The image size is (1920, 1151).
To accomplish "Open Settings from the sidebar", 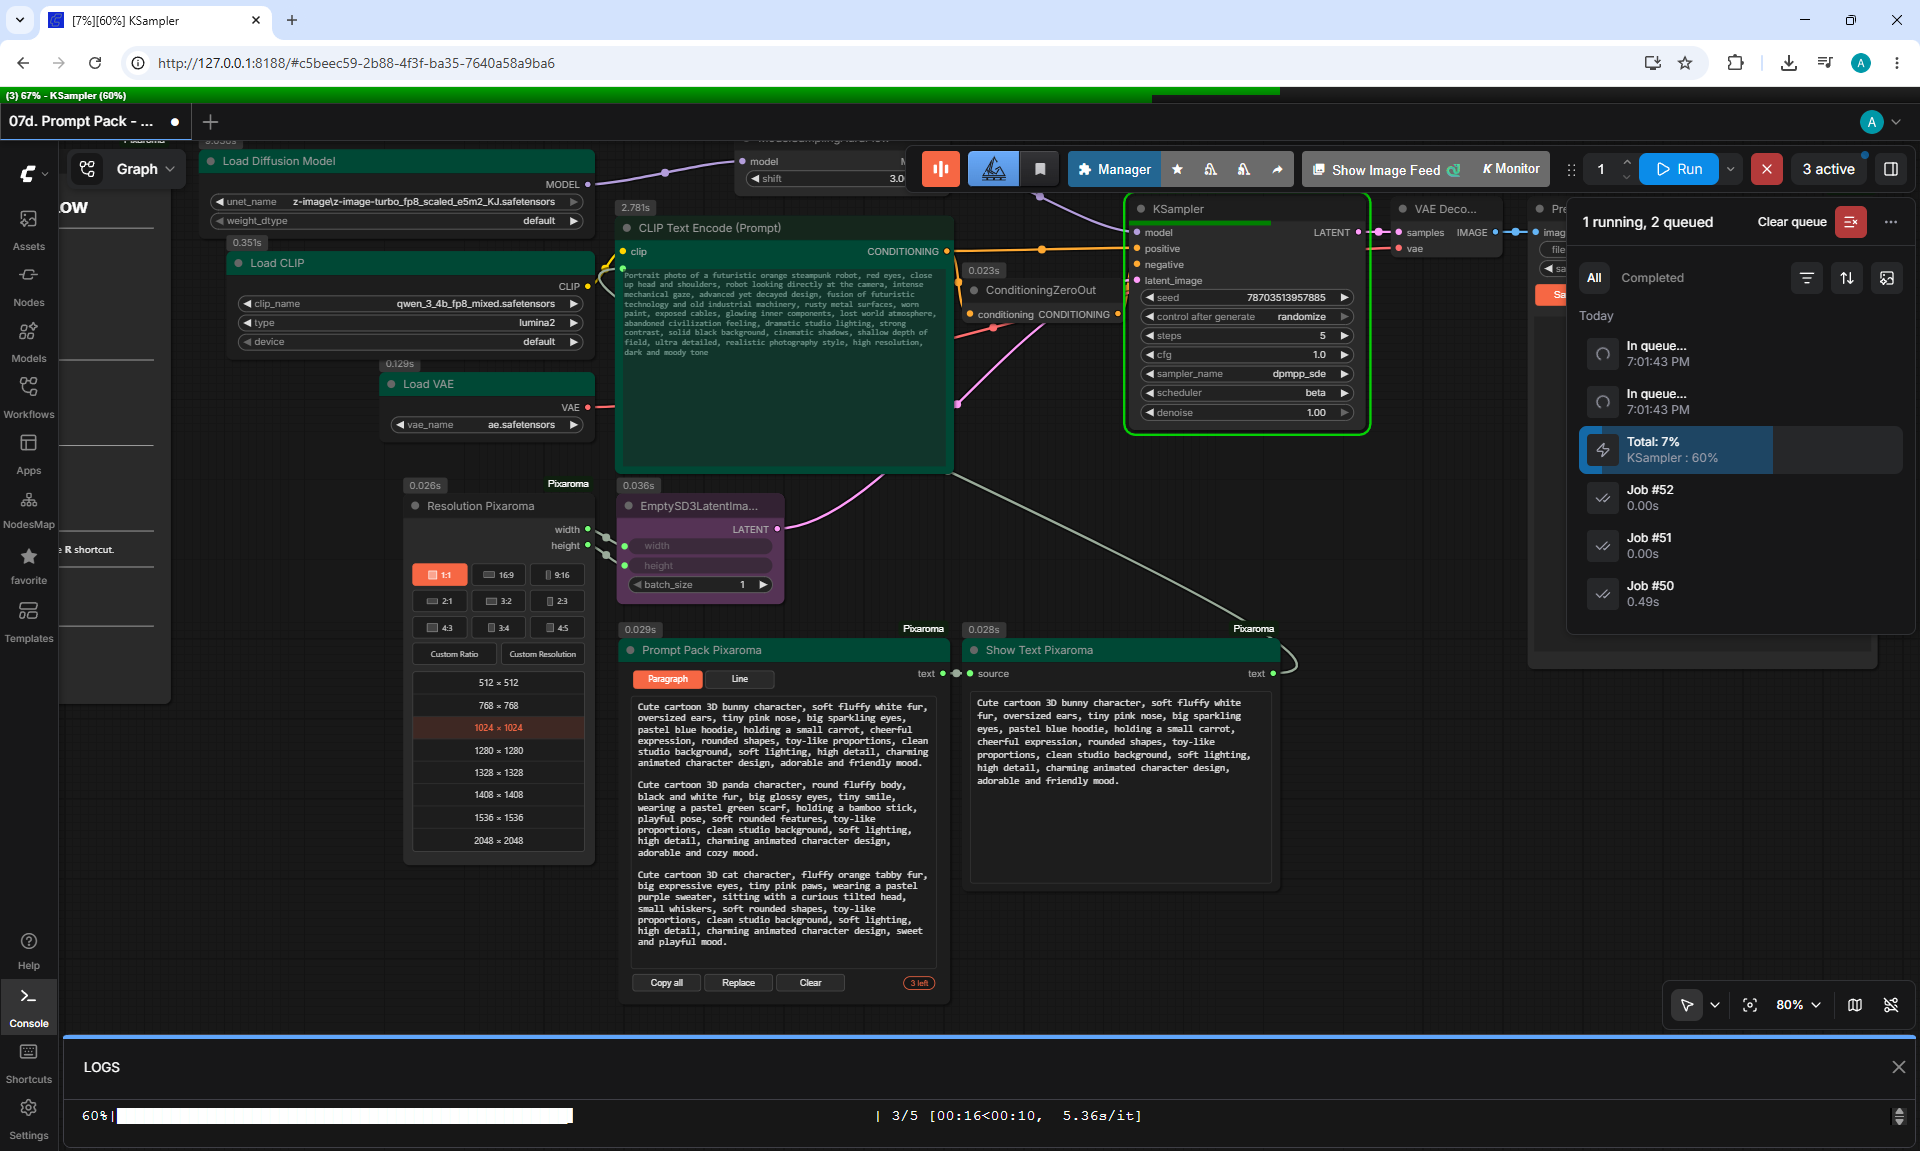I will [x=29, y=1119].
